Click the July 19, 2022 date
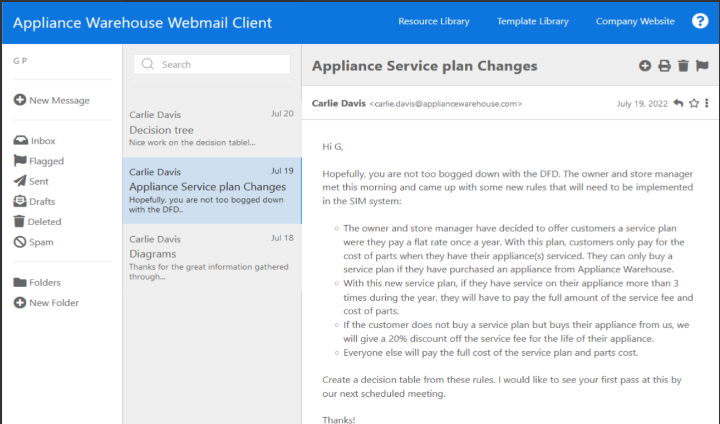This screenshot has height=424, width=720. point(642,104)
